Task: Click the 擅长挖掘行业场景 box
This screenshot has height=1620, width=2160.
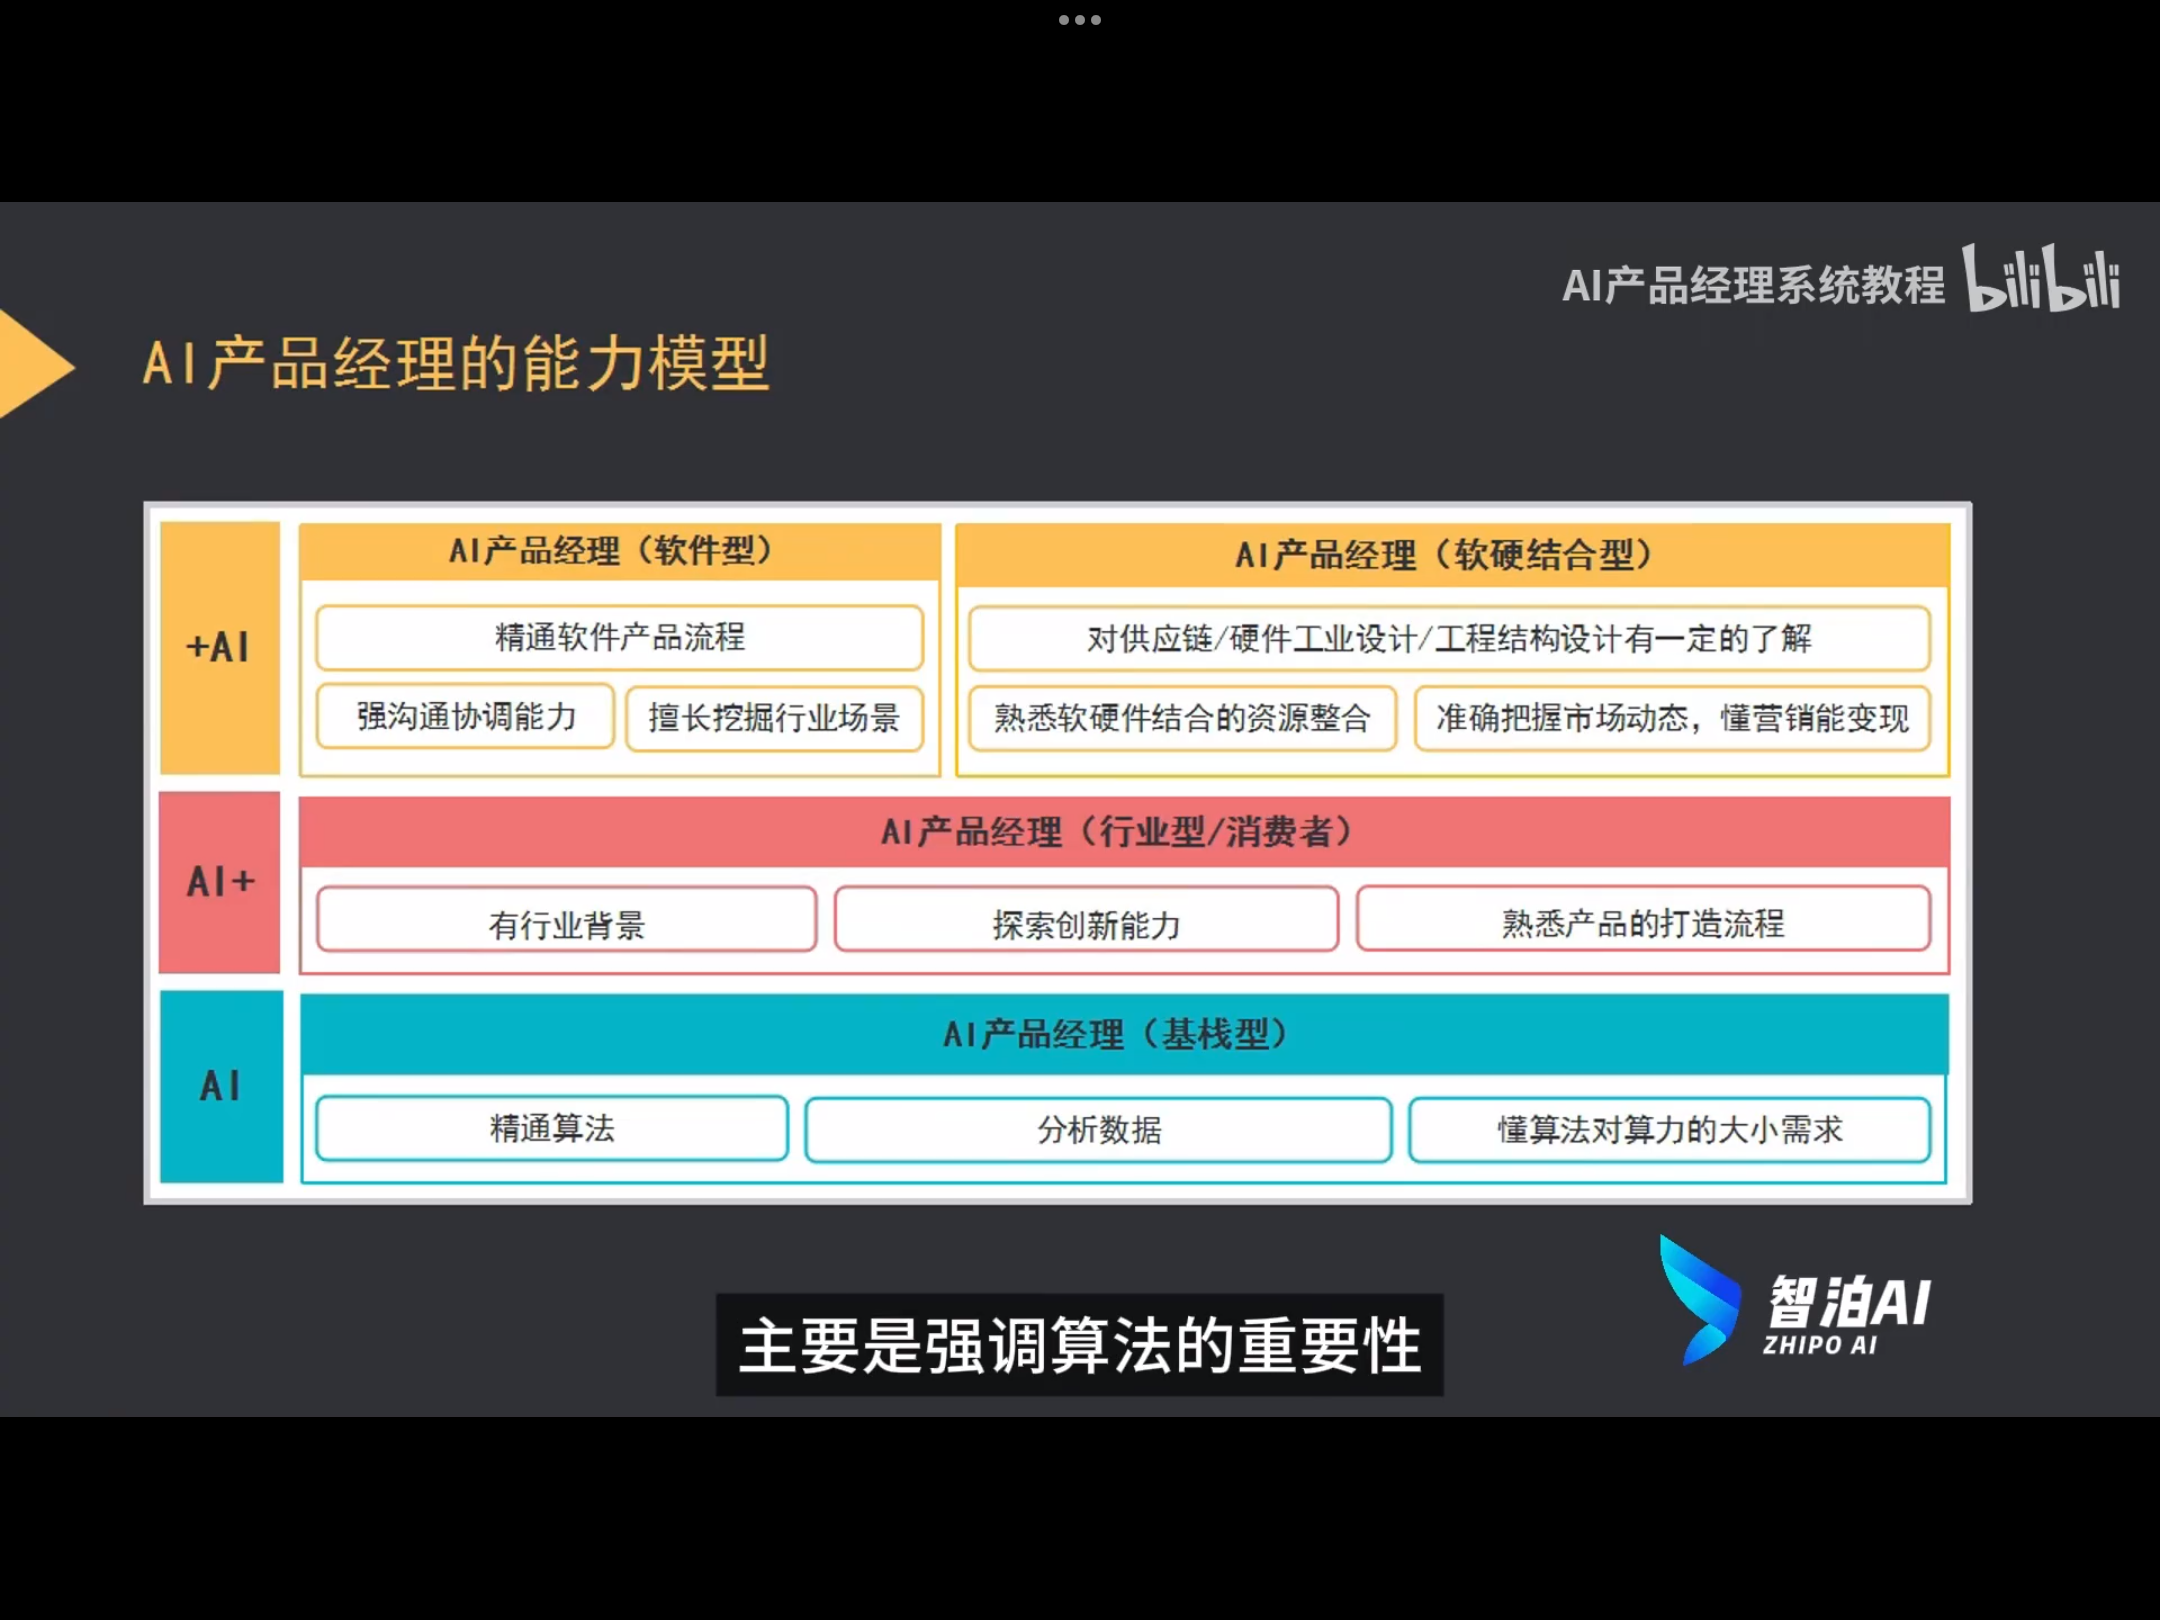Action: point(774,718)
